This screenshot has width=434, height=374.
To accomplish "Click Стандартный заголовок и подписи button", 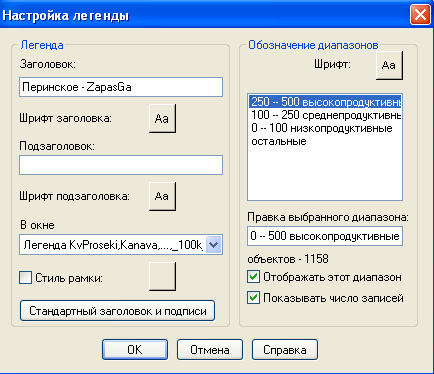I will [117, 311].
